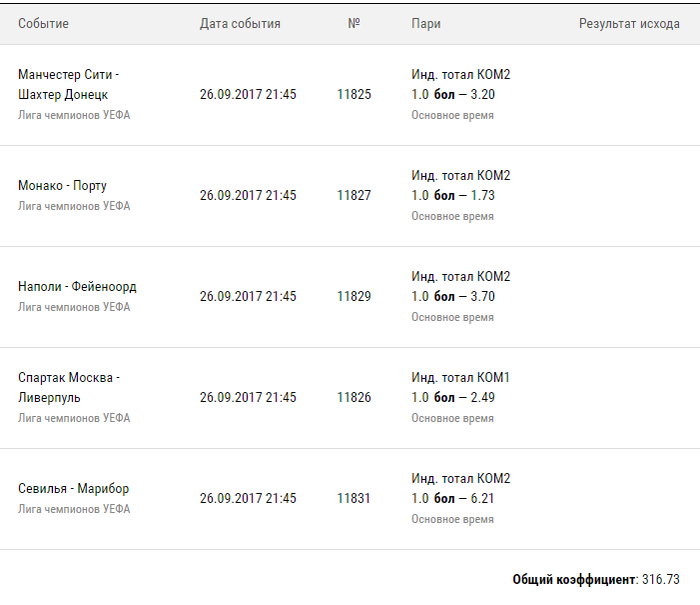The image size is (700, 605).
Task: Click the Общий коэффициент total 316.73
Action: (x=596, y=579)
